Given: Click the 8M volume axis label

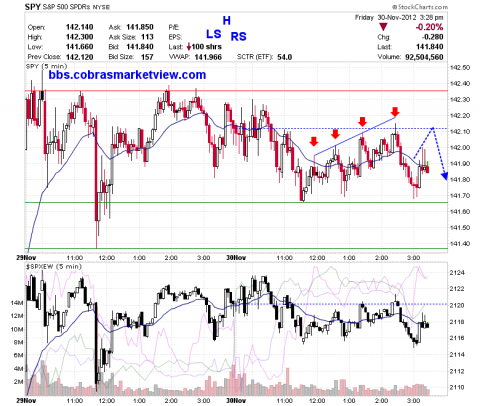Looking at the screenshot, I should [x=18, y=342].
